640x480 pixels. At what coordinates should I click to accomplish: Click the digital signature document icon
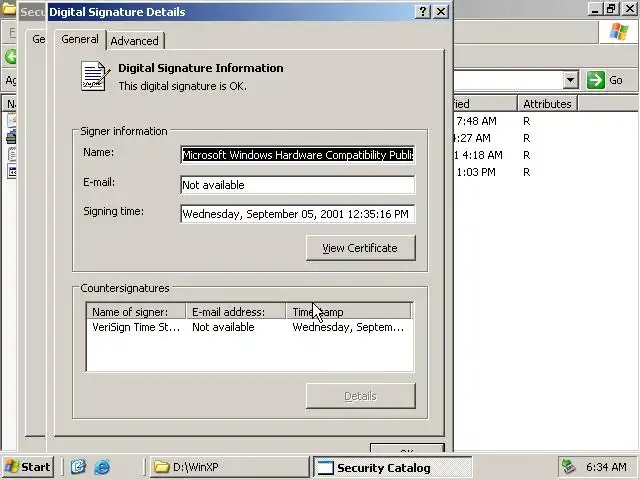point(96,76)
